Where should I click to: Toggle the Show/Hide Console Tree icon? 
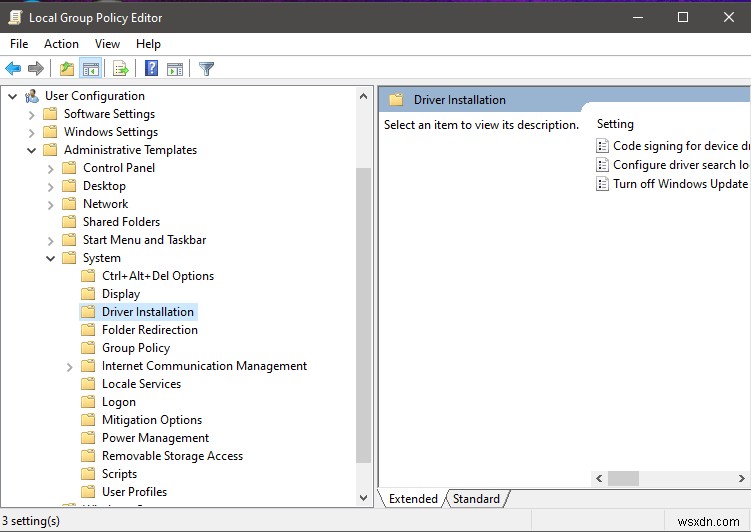pos(91,69)
